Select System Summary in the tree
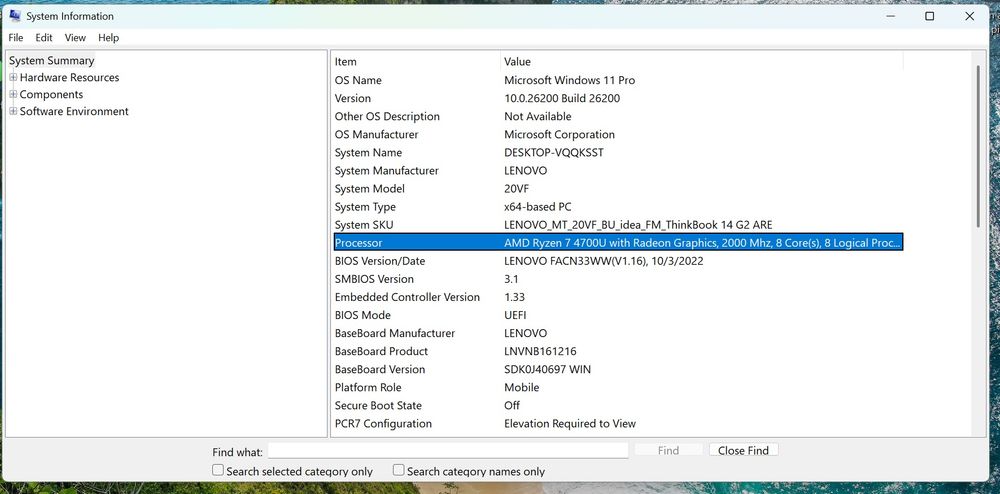Image resolution: width=1000 pixels, height=494 pixels. tap(52, 61)
